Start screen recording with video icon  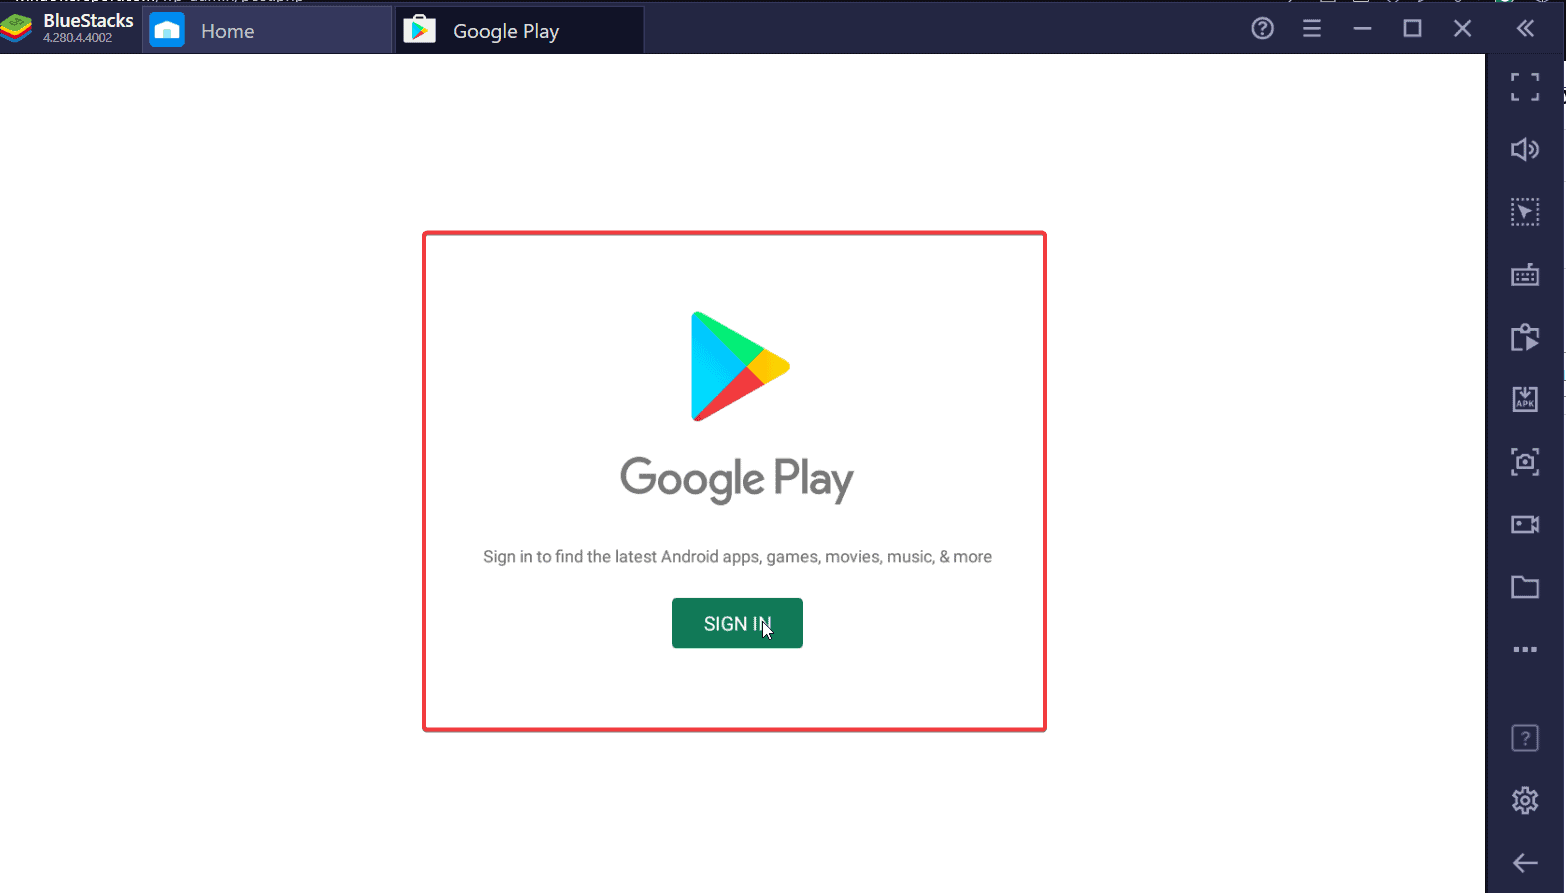click(x=1525, y=524)
